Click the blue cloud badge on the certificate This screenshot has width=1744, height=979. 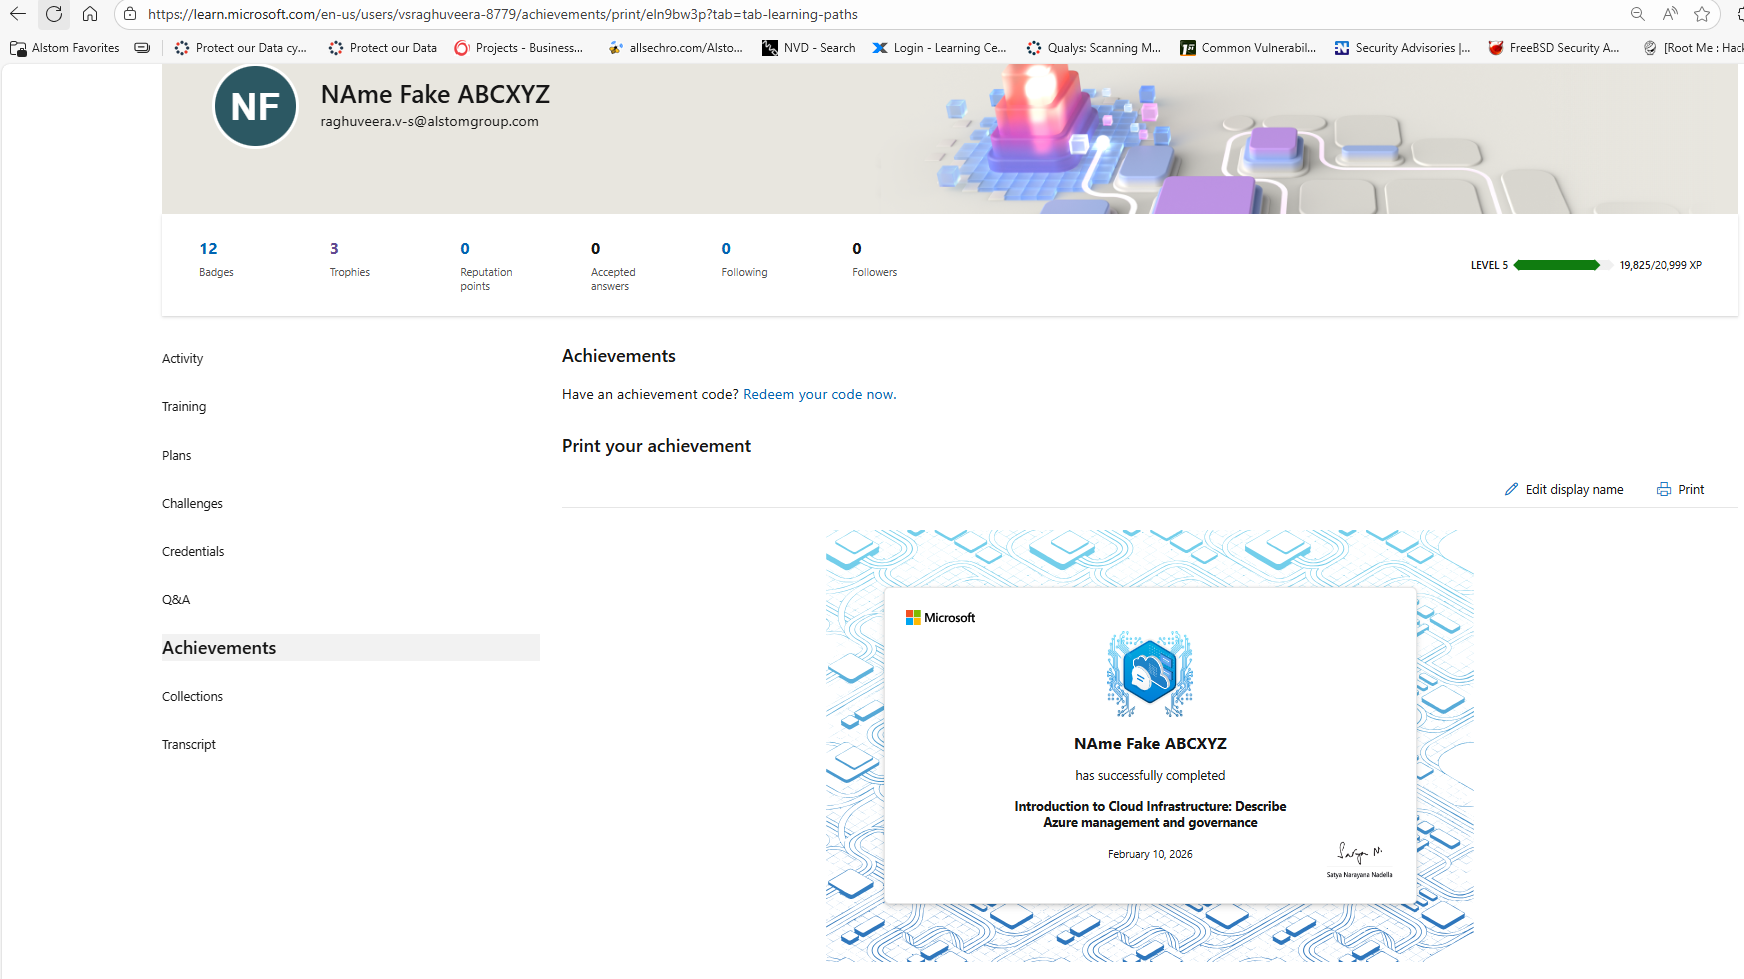tap(1150, 674)
